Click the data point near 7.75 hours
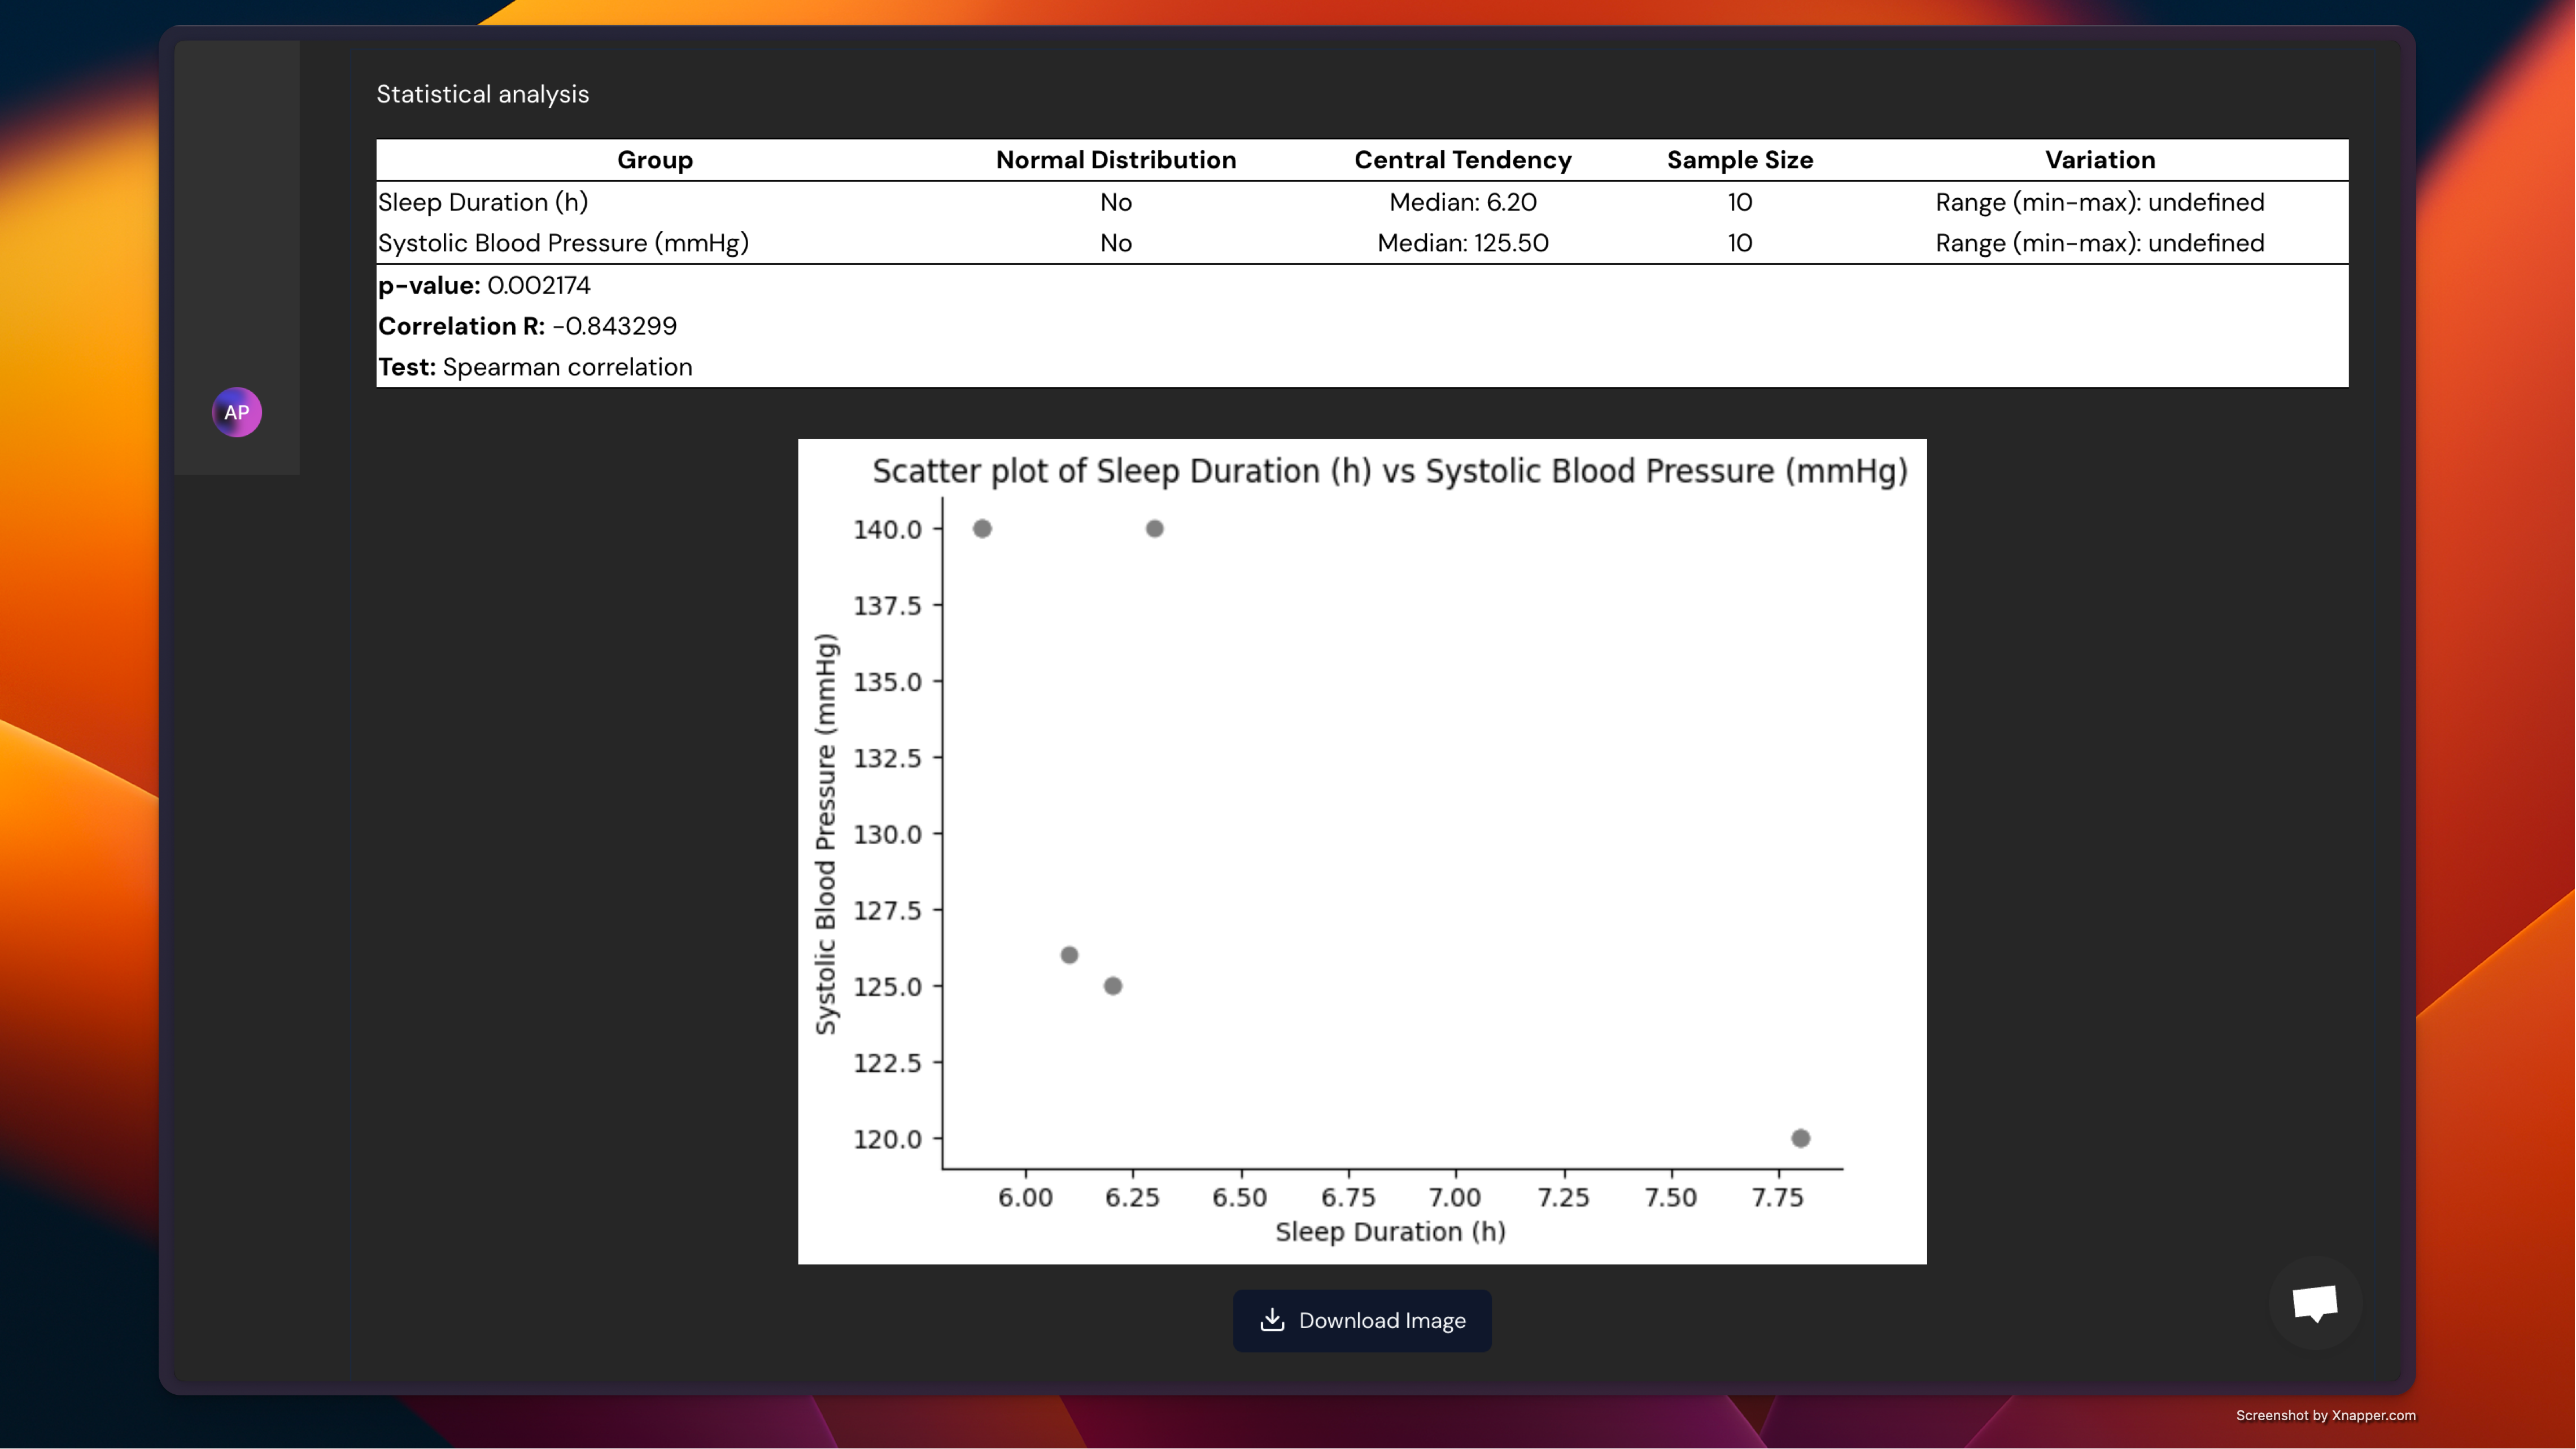 [x=1800, y=1138]
